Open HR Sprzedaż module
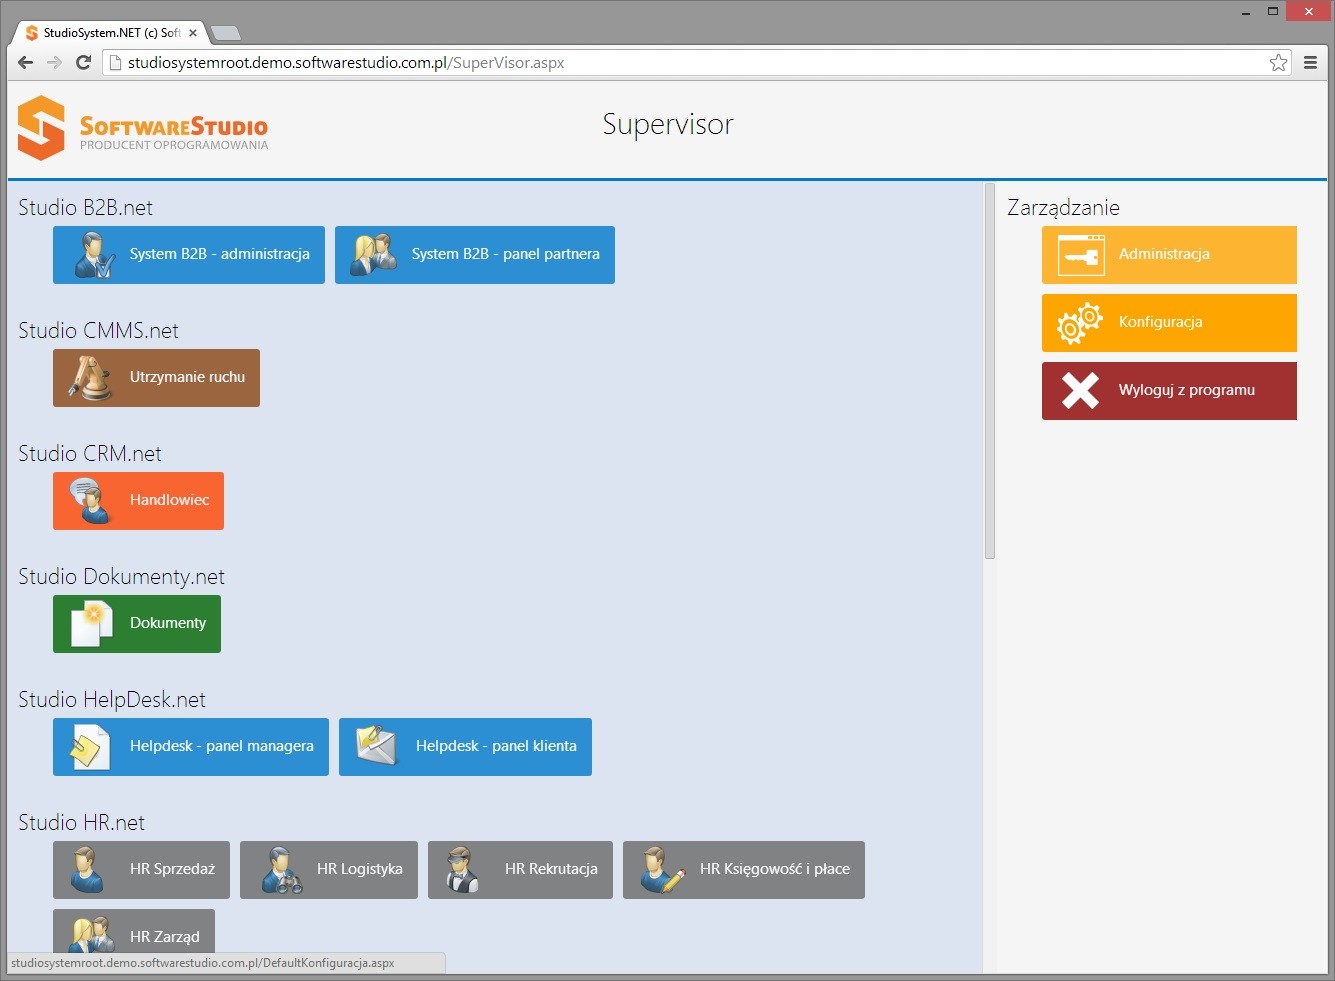 click(x=141, y=870)
